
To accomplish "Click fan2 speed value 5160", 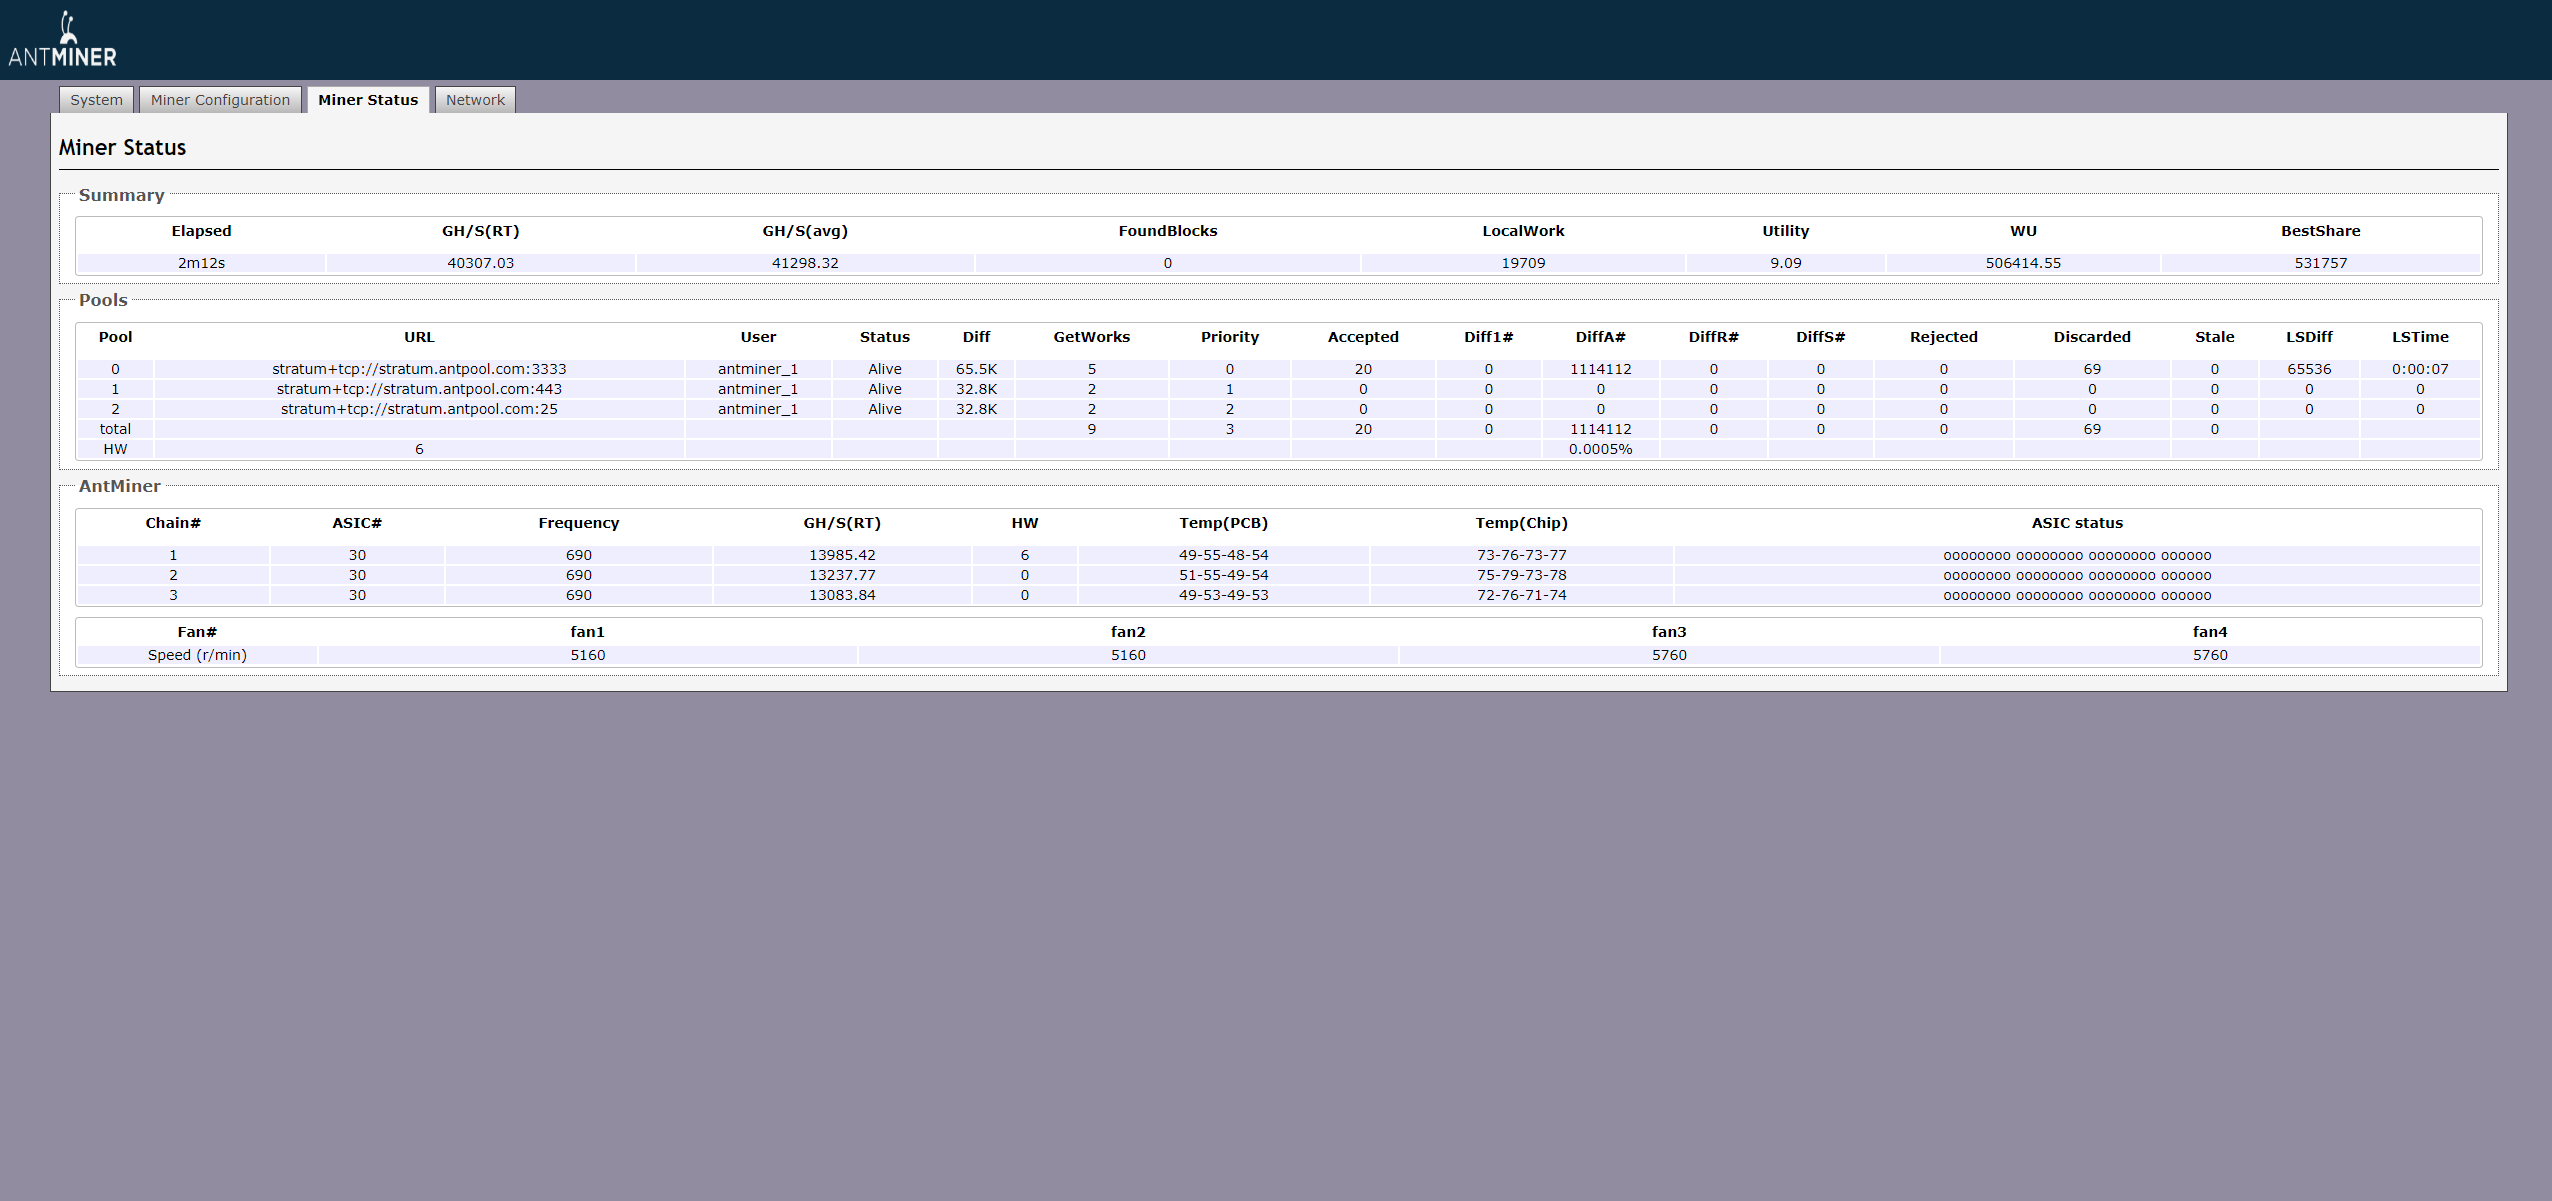I will 1128,655.
